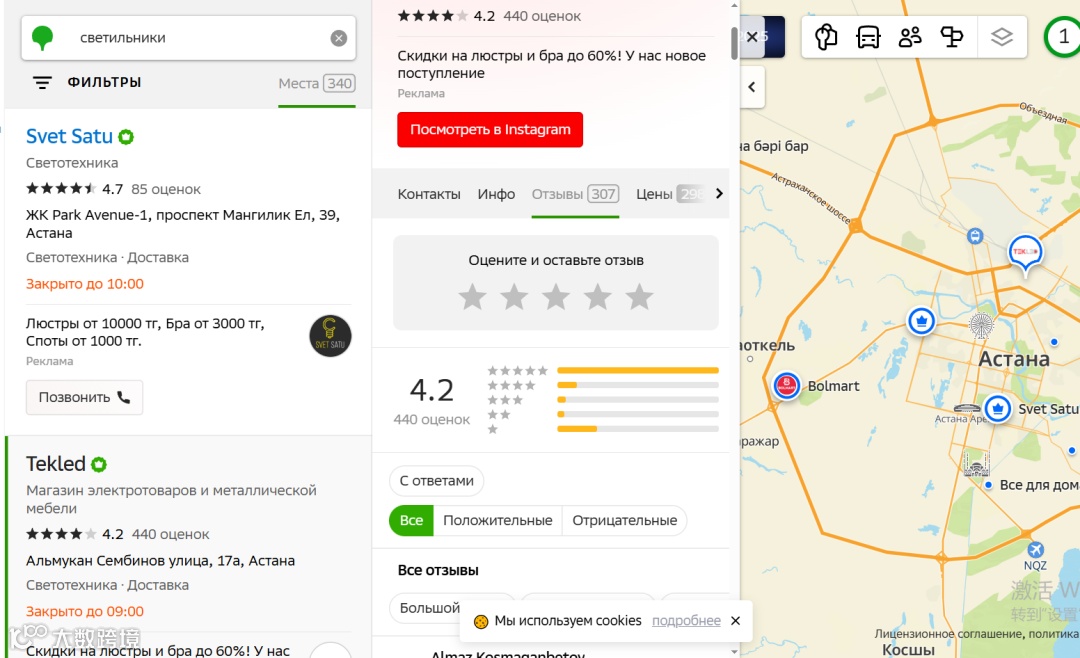Click the Астана city label
Screen dimensions: 1080x658
pyautogui.click(x=1015, y=359)
